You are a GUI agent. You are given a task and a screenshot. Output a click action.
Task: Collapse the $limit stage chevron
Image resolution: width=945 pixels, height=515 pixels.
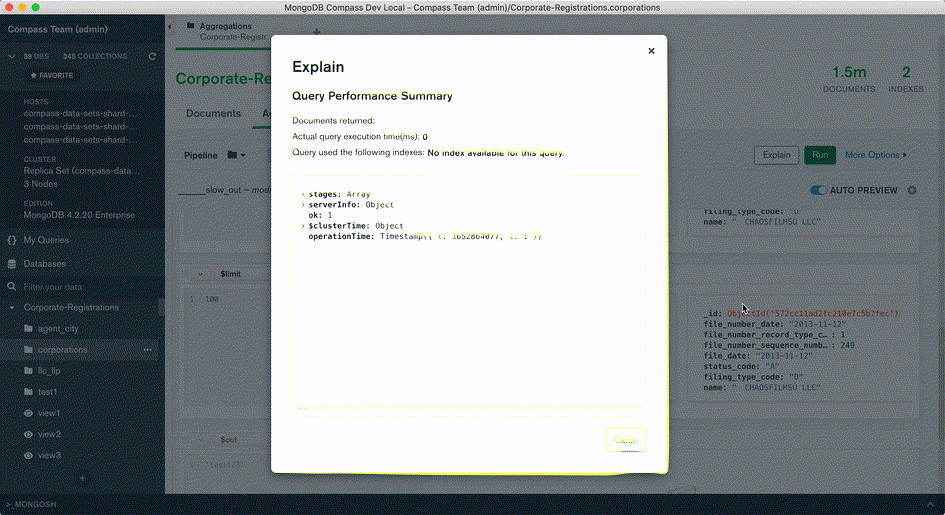(x=200, y=273)
